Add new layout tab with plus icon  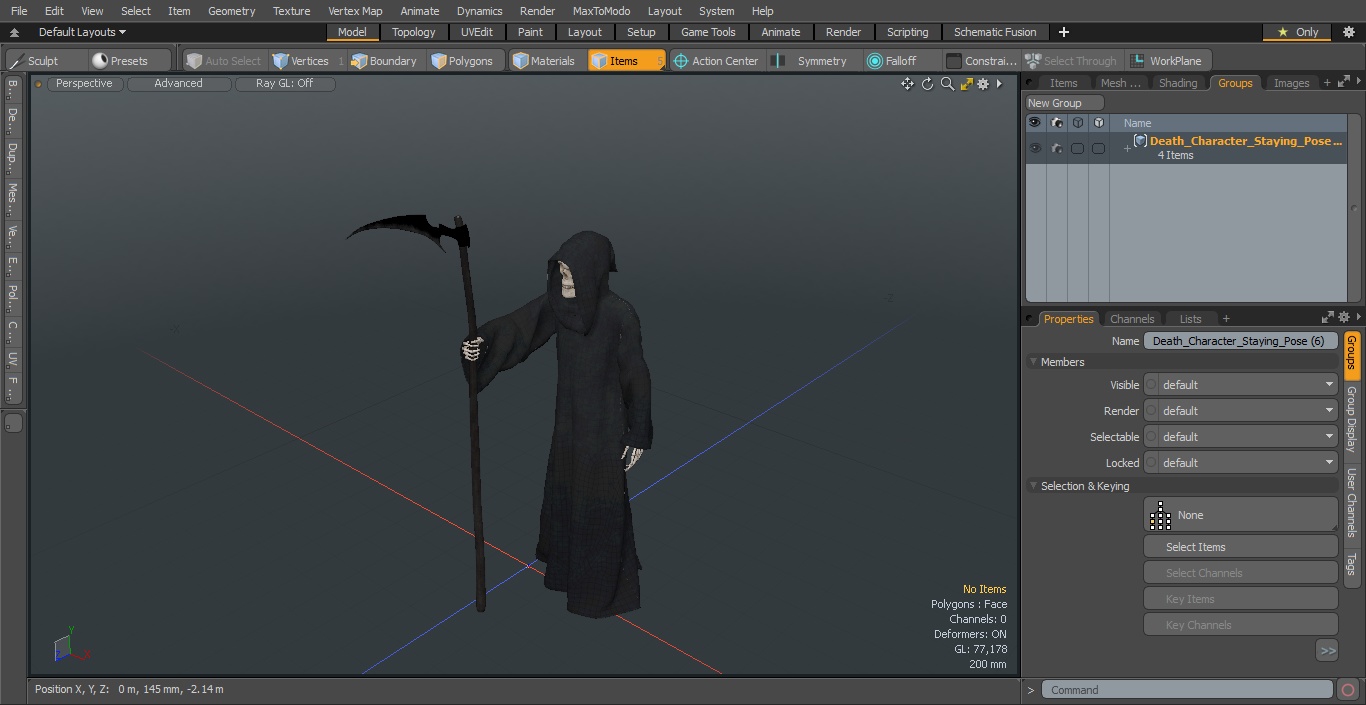pyautogui.click(x=1063, y=32)
